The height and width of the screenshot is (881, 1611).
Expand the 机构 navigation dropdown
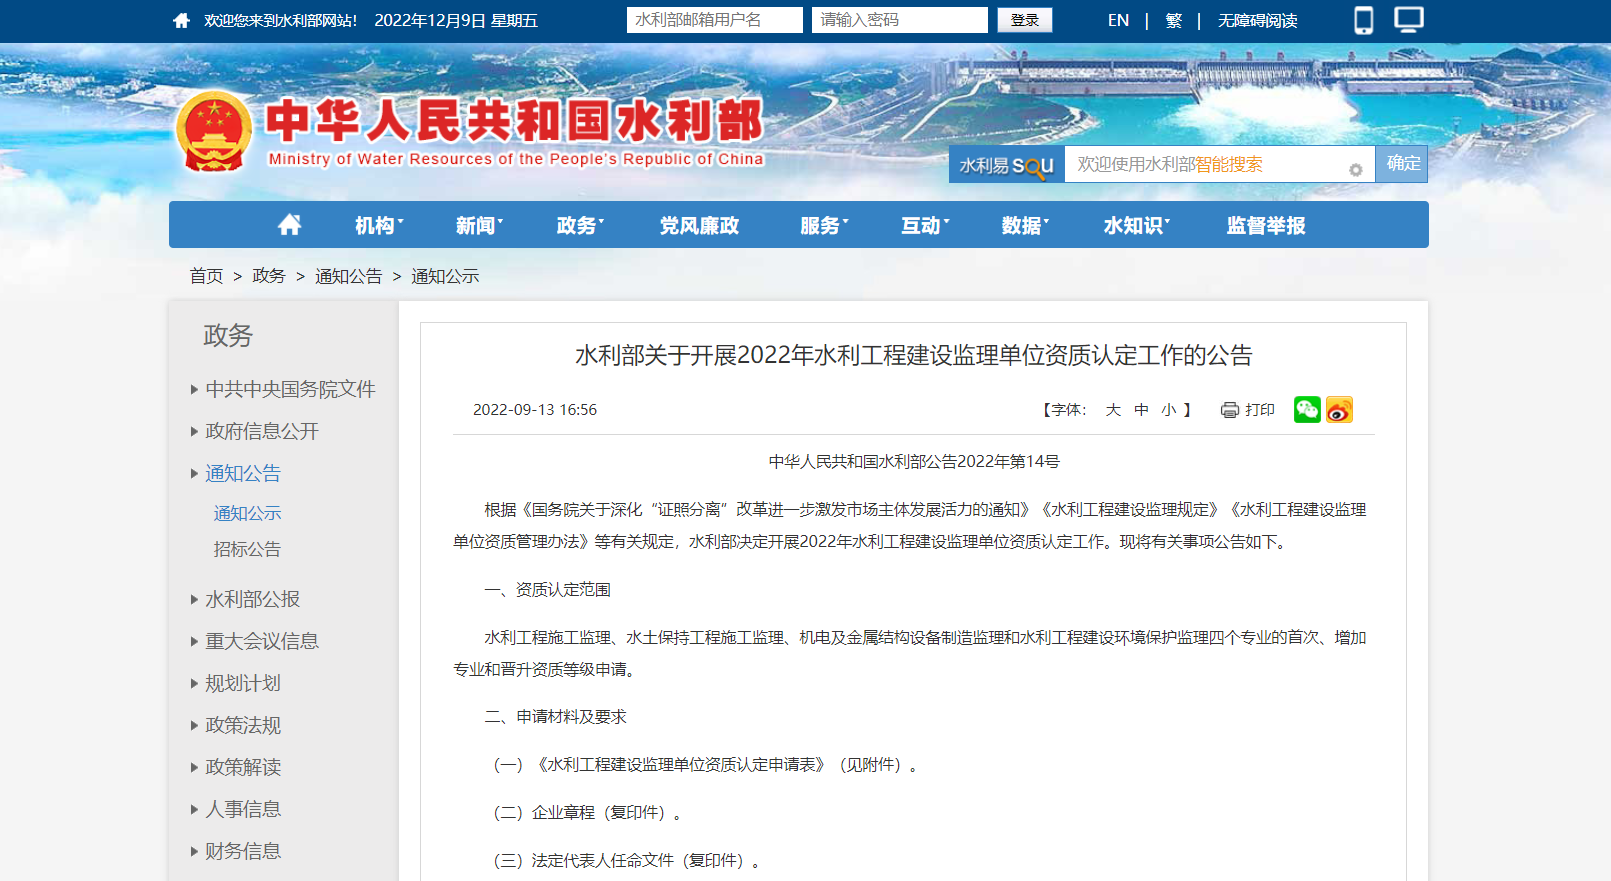[x=378, y=226]
